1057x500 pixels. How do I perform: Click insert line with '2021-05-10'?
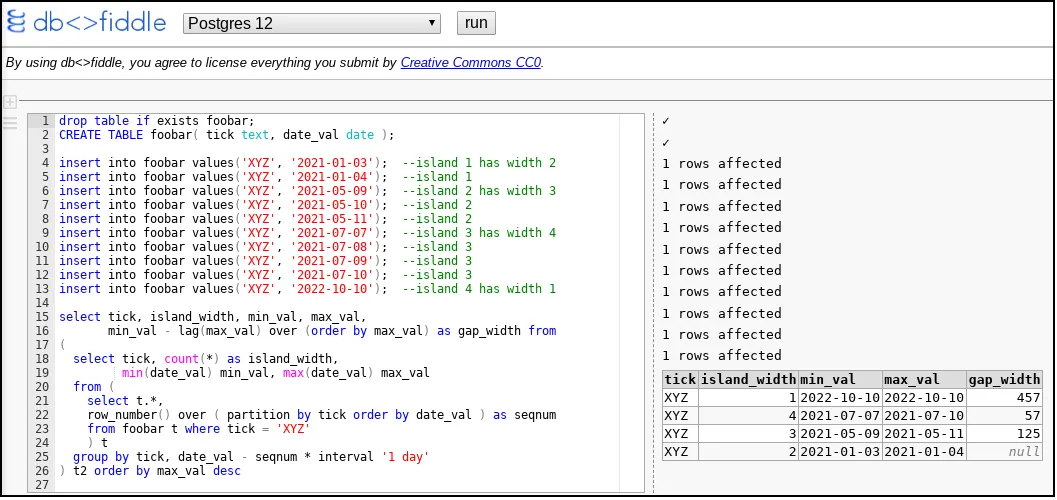coord(266,205)
